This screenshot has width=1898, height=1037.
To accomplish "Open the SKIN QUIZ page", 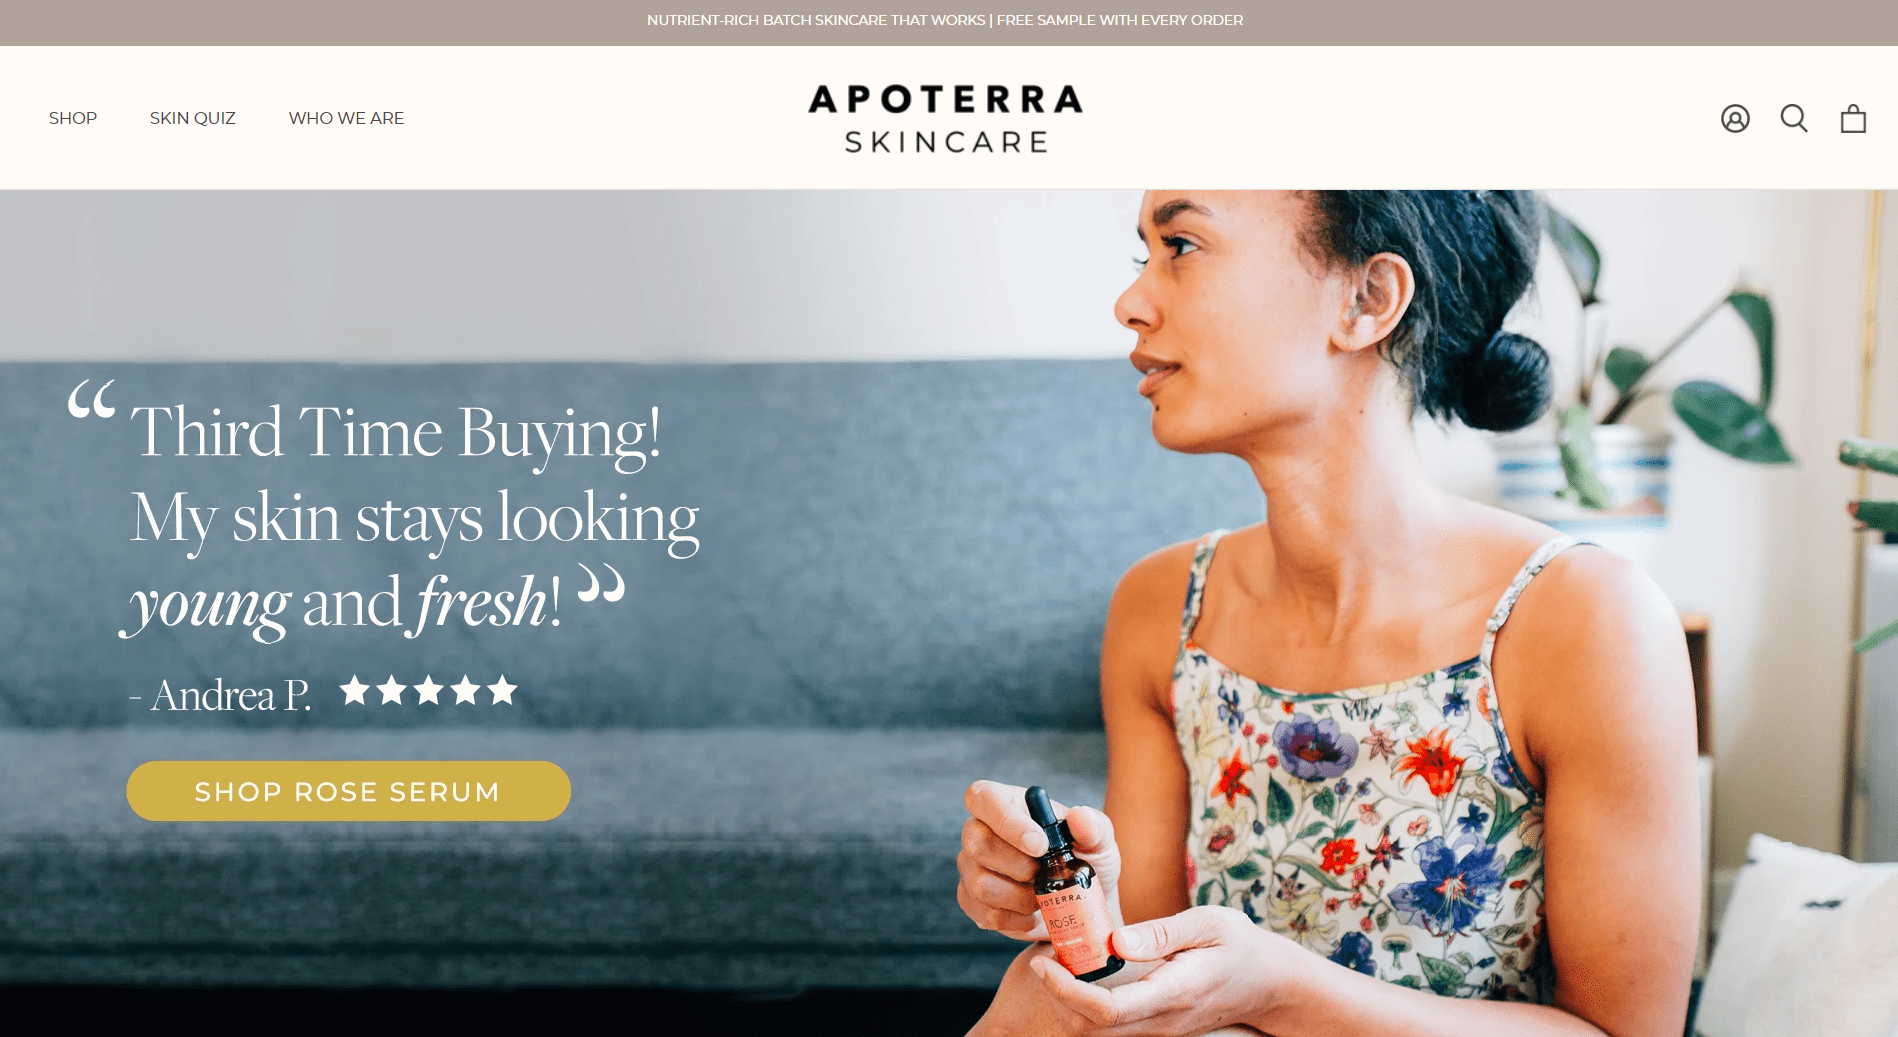I will [x=193, y=118].
